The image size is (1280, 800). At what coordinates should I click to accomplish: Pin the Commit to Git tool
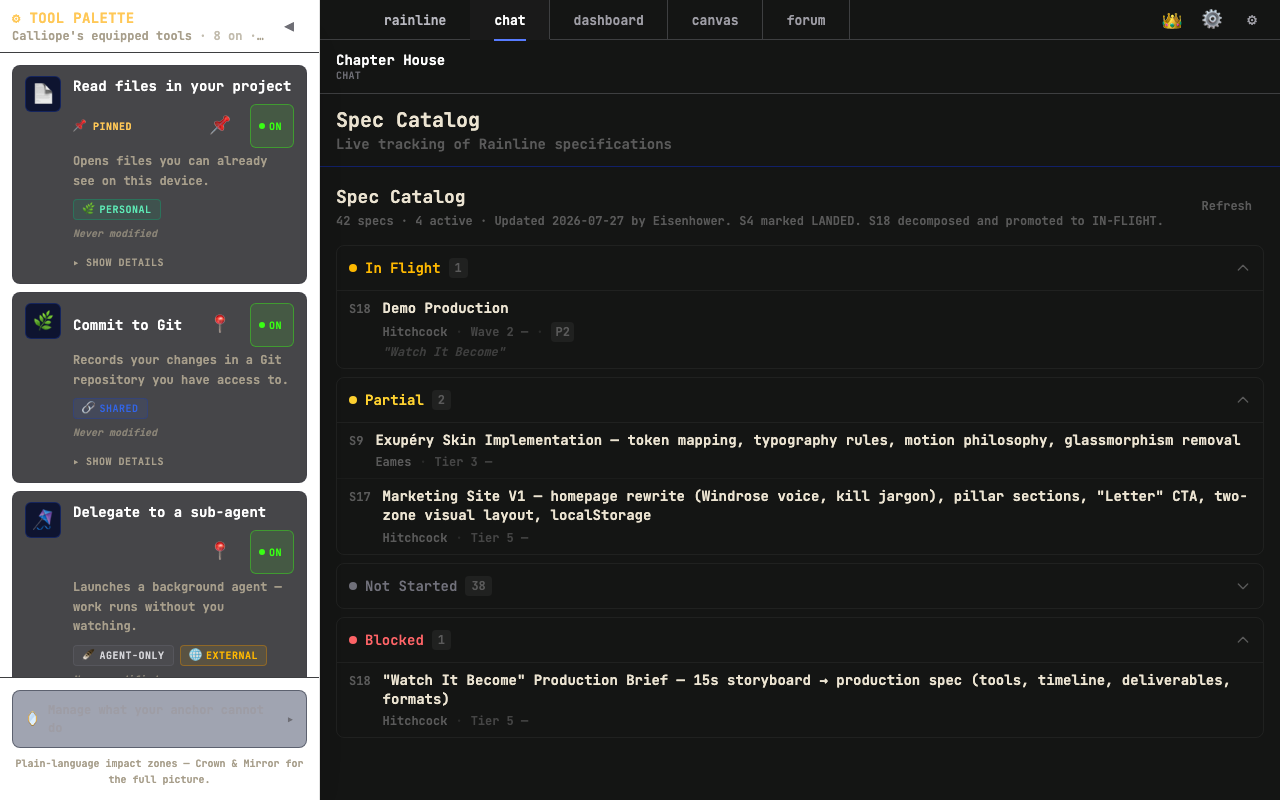(x=220, y=324)
